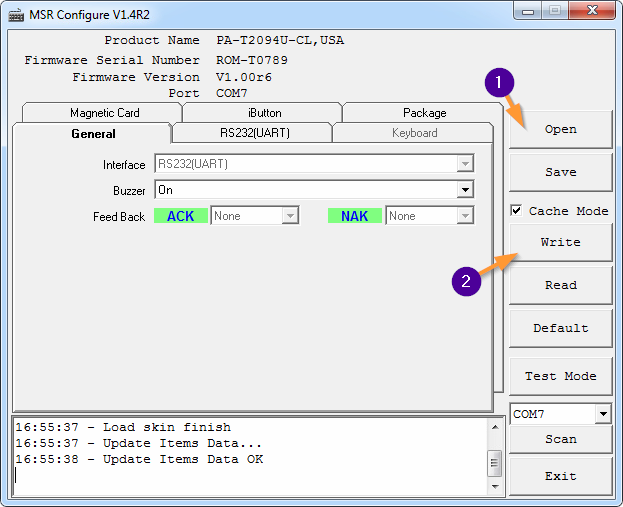Switch to the iButton tab

tap(264, 113)
